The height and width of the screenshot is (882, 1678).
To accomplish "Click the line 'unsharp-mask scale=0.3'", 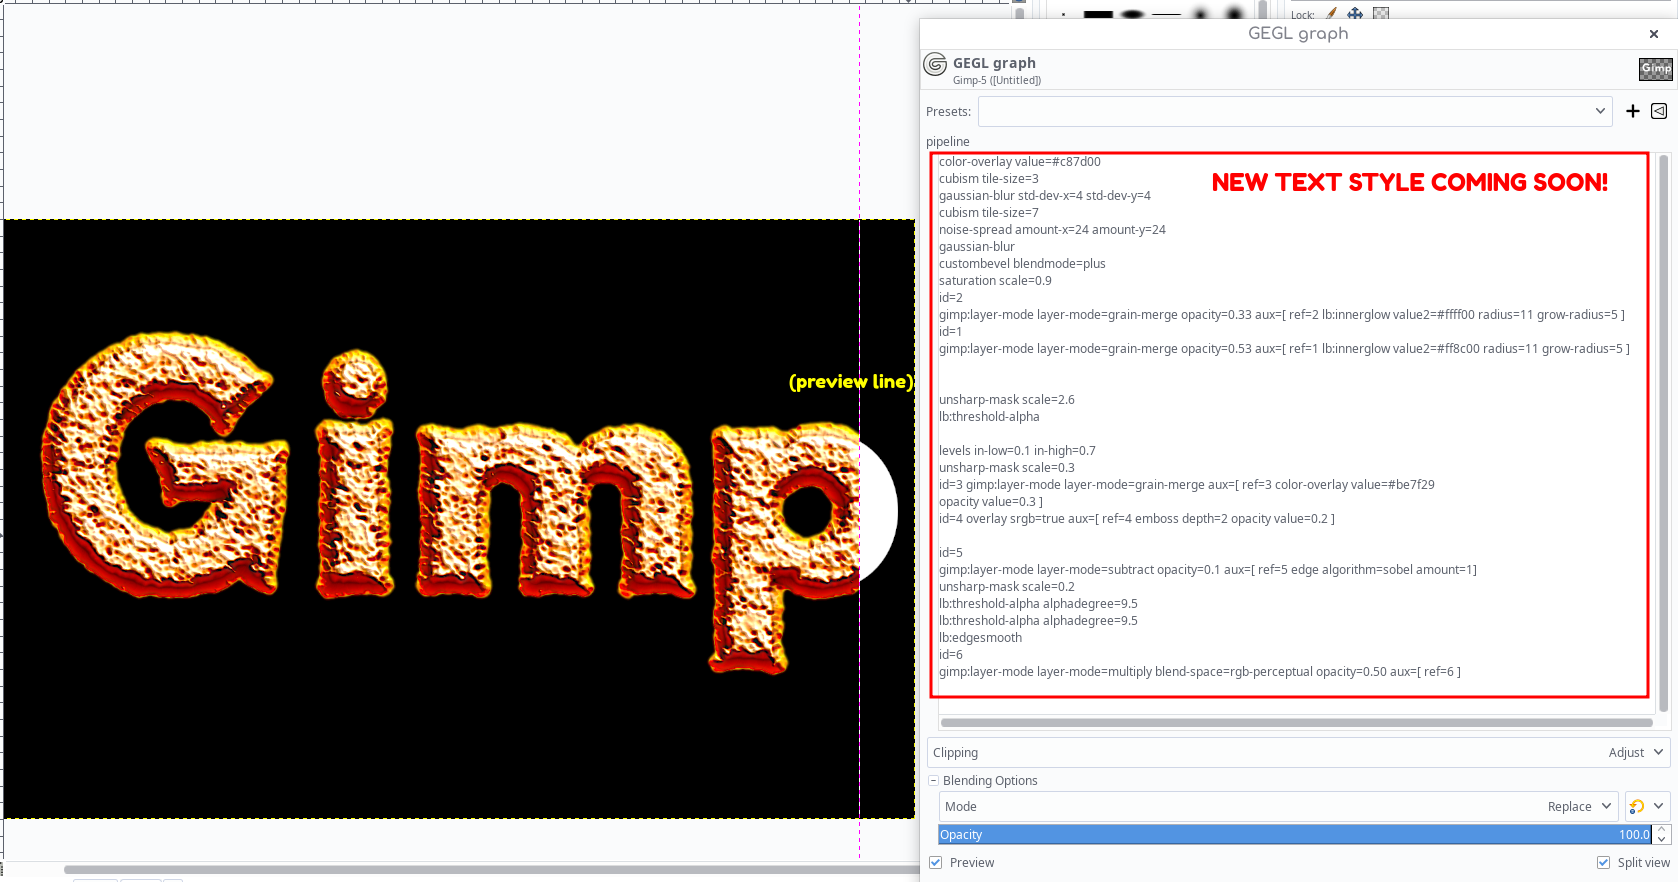I will click(1007, 468).
